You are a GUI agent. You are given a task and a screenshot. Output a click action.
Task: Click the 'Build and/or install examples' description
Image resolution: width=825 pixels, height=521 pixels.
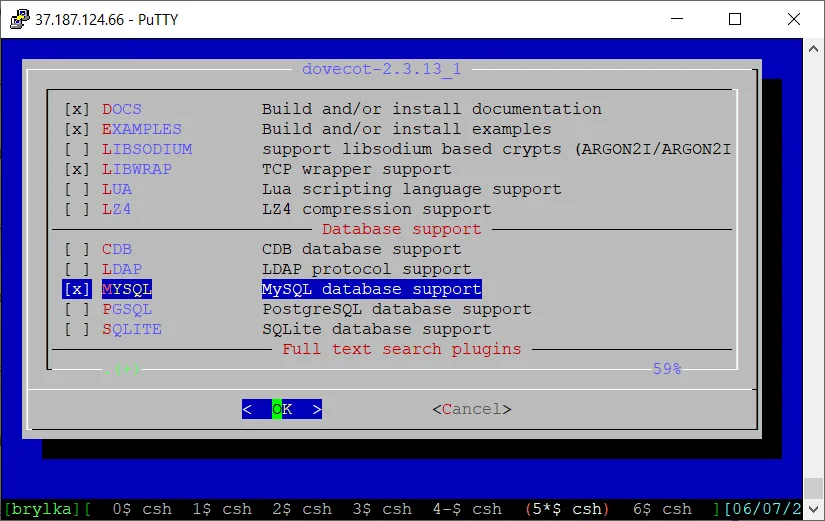[x=407, y=129]
